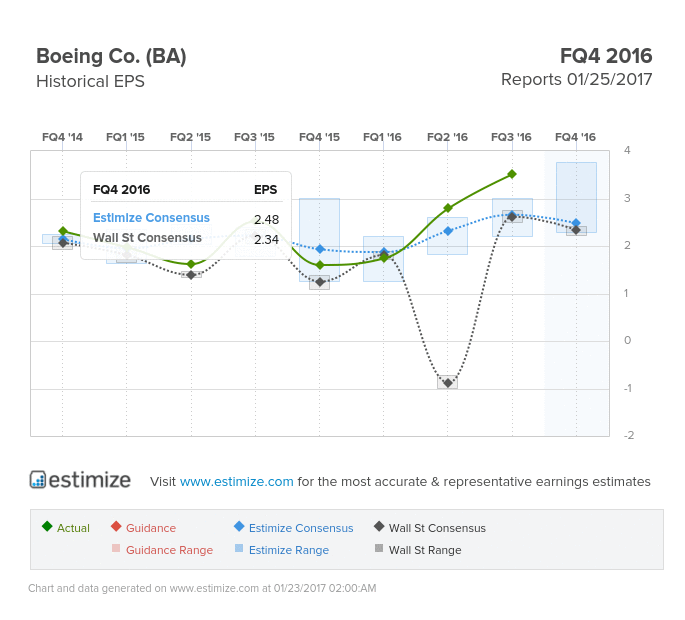
Task: Click the green Actual point for FQ2 '16
Action: pos(448,208)
